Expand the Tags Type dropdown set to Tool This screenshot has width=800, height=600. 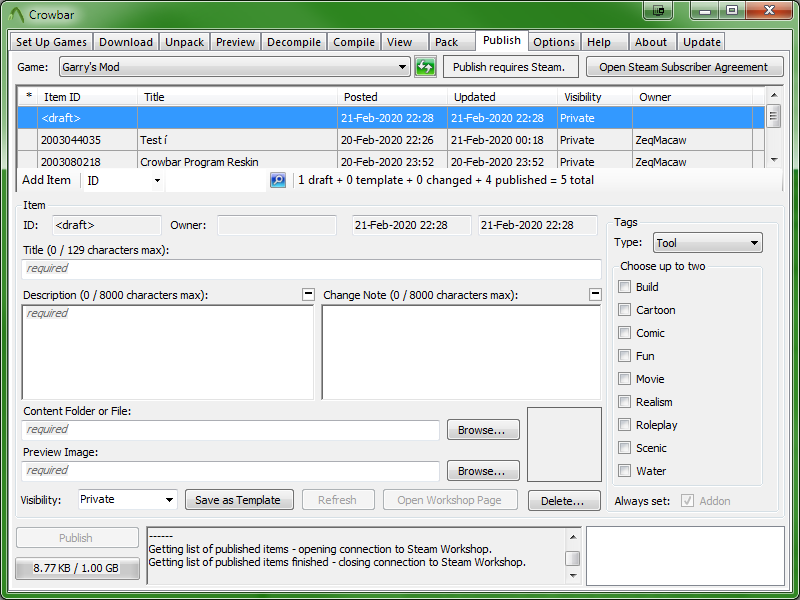[x=708, y=243]
